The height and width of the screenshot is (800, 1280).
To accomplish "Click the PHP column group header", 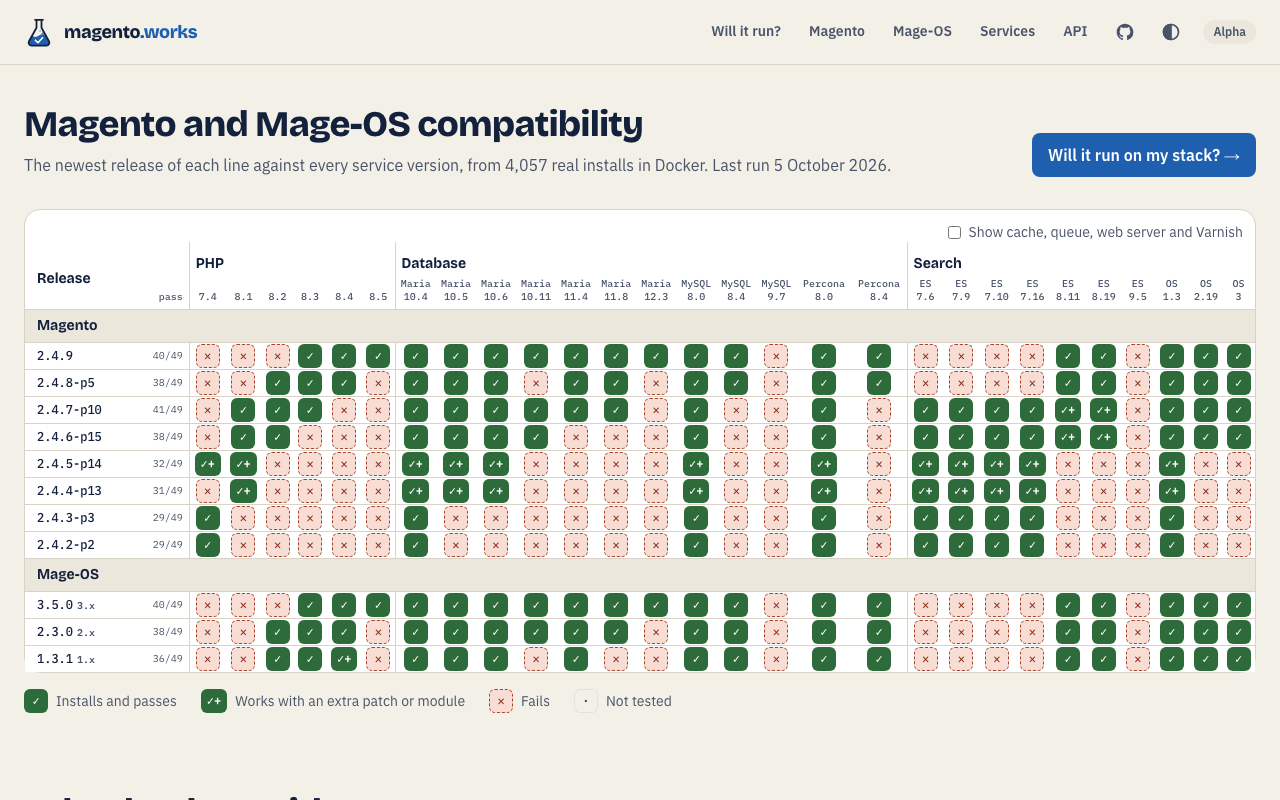I will (210, 263).
